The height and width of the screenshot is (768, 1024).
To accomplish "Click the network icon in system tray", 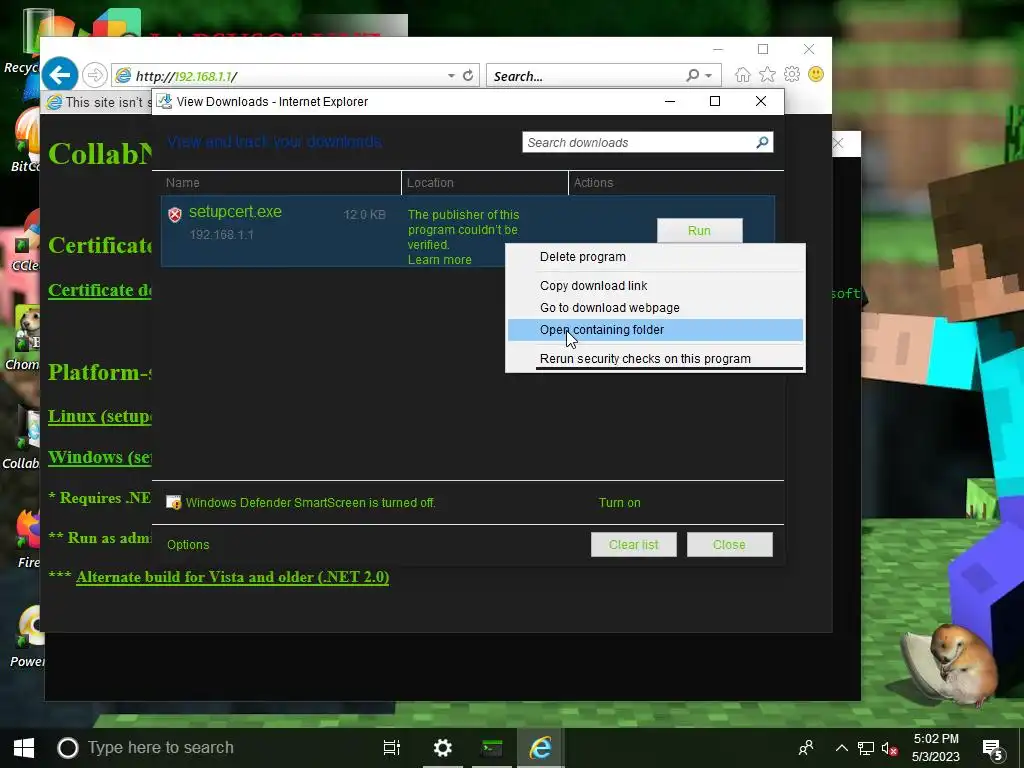I will tap(866, 748).
